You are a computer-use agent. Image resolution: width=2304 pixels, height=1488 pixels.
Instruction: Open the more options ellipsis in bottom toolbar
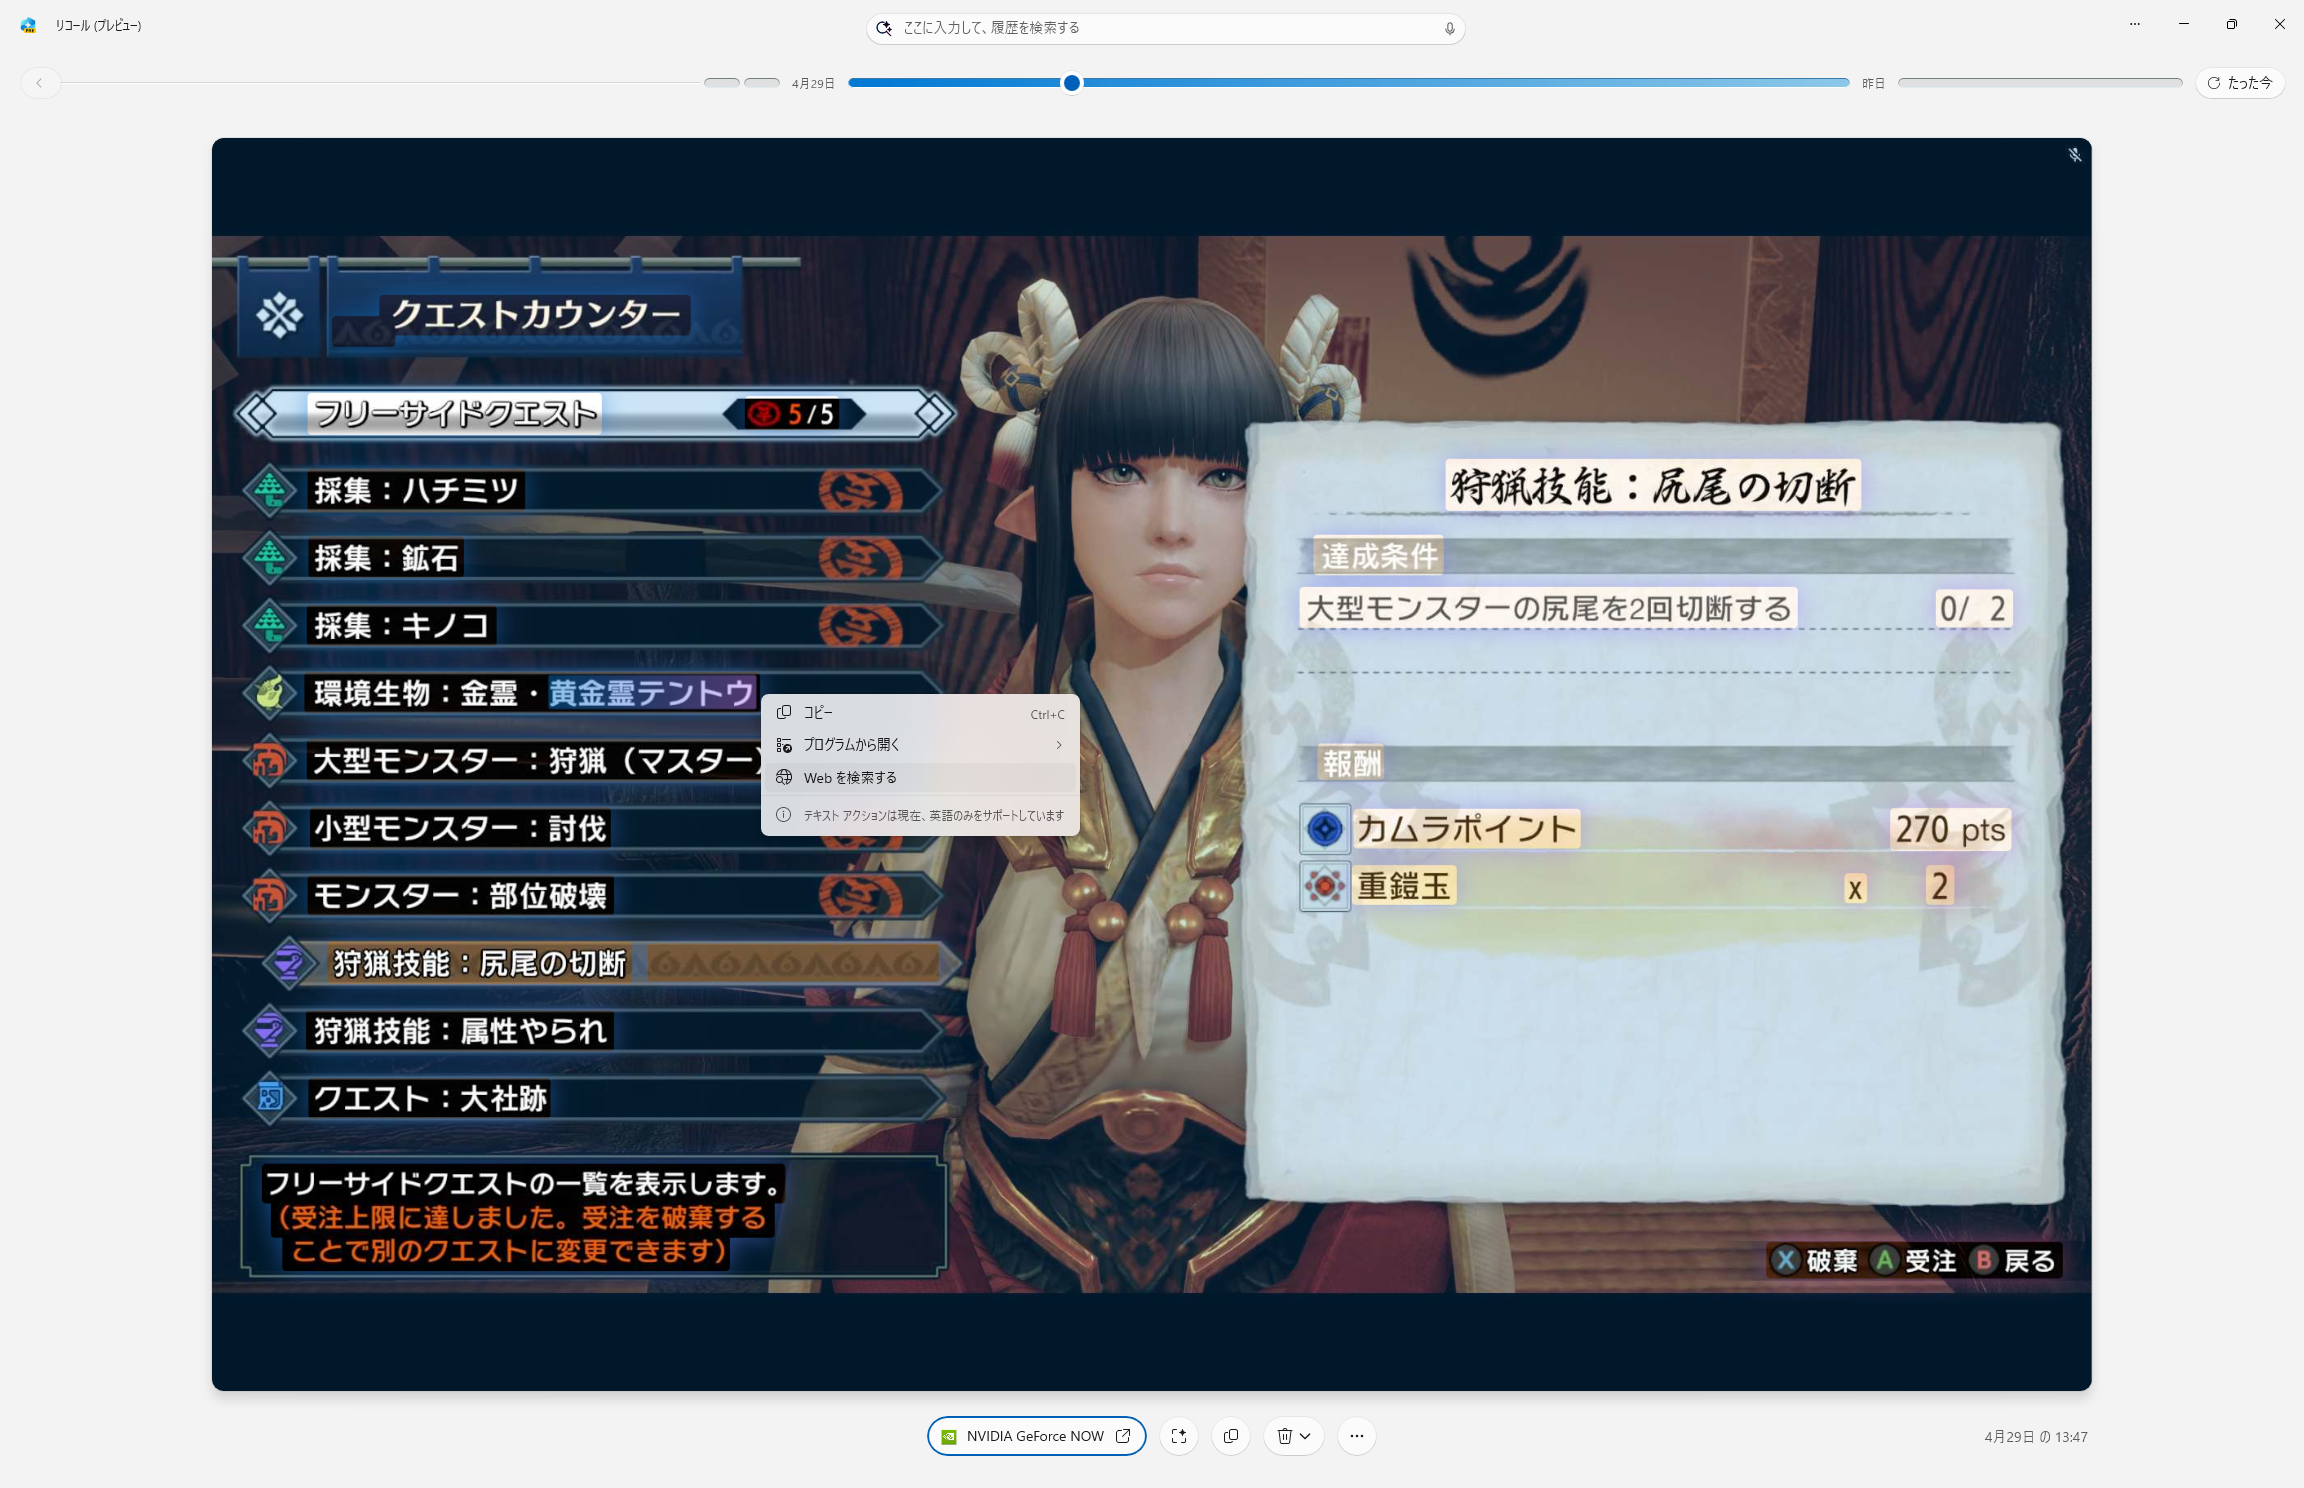(1357, 1436)
